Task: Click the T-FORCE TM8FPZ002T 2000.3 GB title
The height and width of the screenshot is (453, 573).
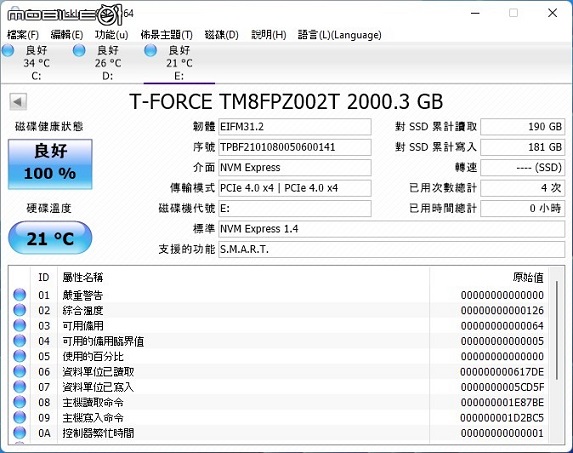Action: pos(286,102)
